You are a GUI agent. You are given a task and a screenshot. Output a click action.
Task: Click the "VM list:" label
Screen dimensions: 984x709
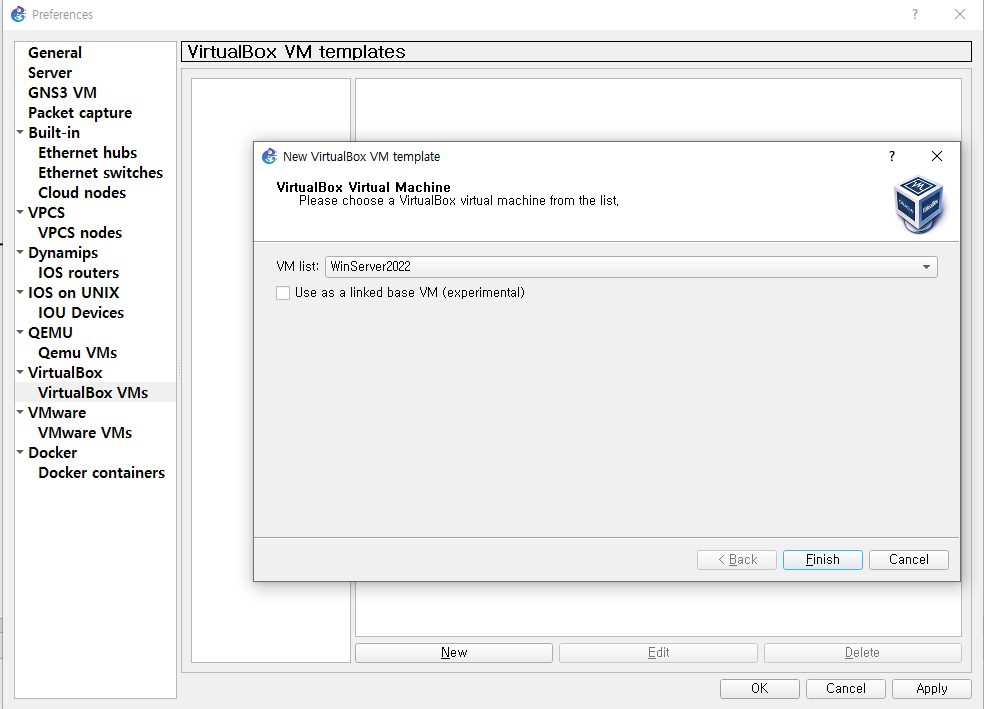pos(297,267)
